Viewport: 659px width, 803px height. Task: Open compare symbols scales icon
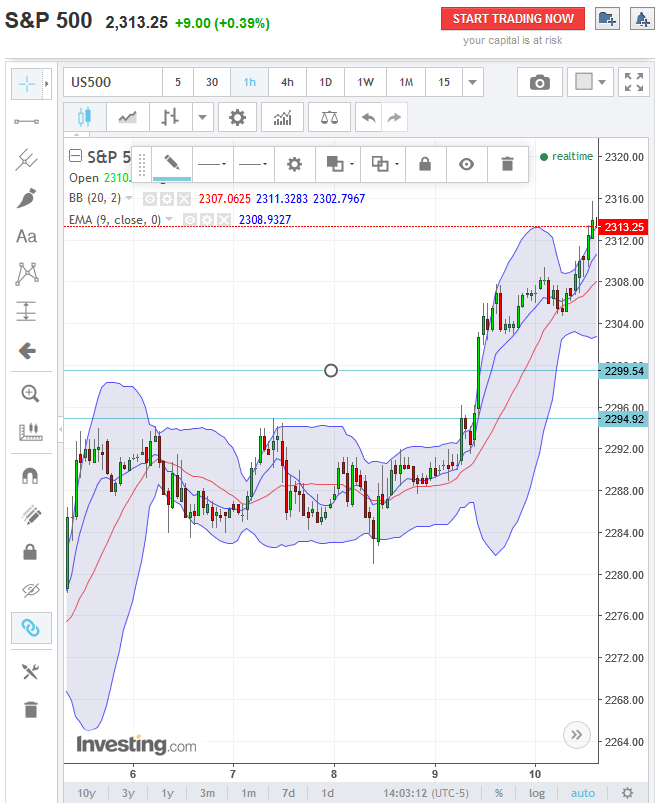[329, 117]
